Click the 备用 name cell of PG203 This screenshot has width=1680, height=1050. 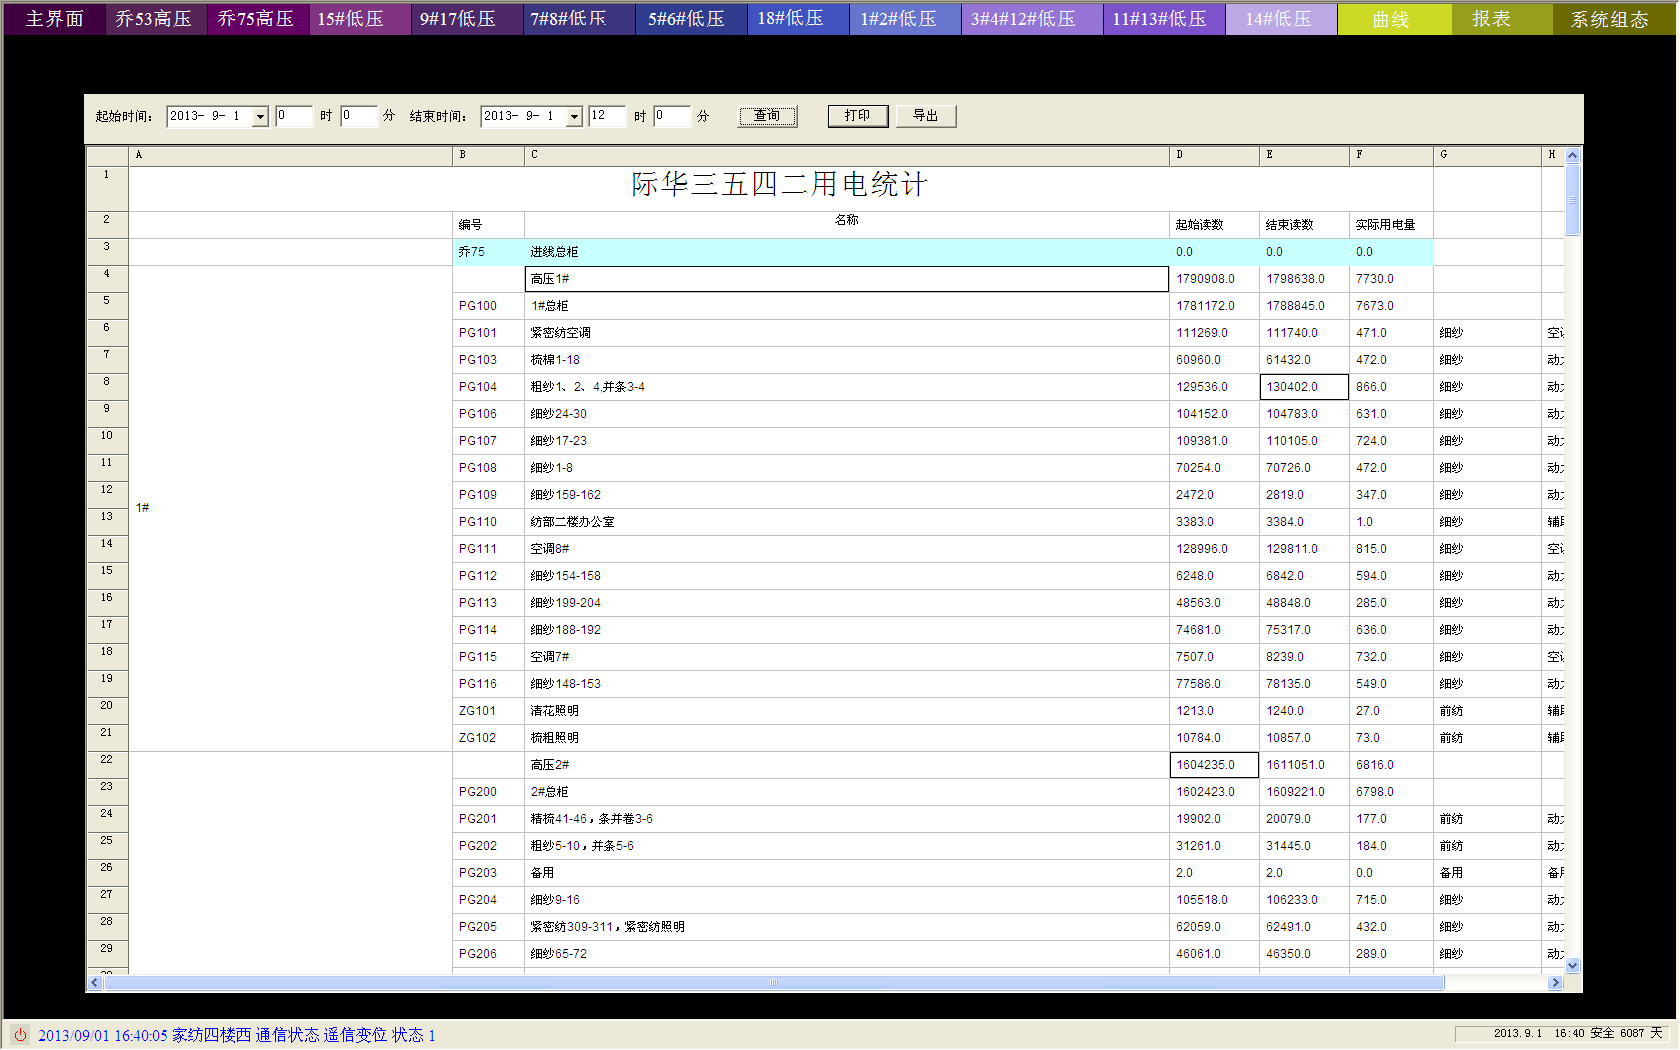click(846, 873)
